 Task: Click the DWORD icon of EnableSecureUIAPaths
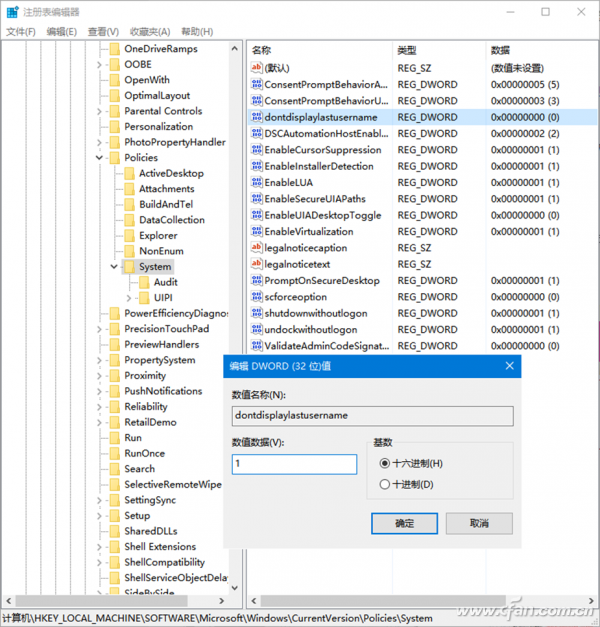256,198
